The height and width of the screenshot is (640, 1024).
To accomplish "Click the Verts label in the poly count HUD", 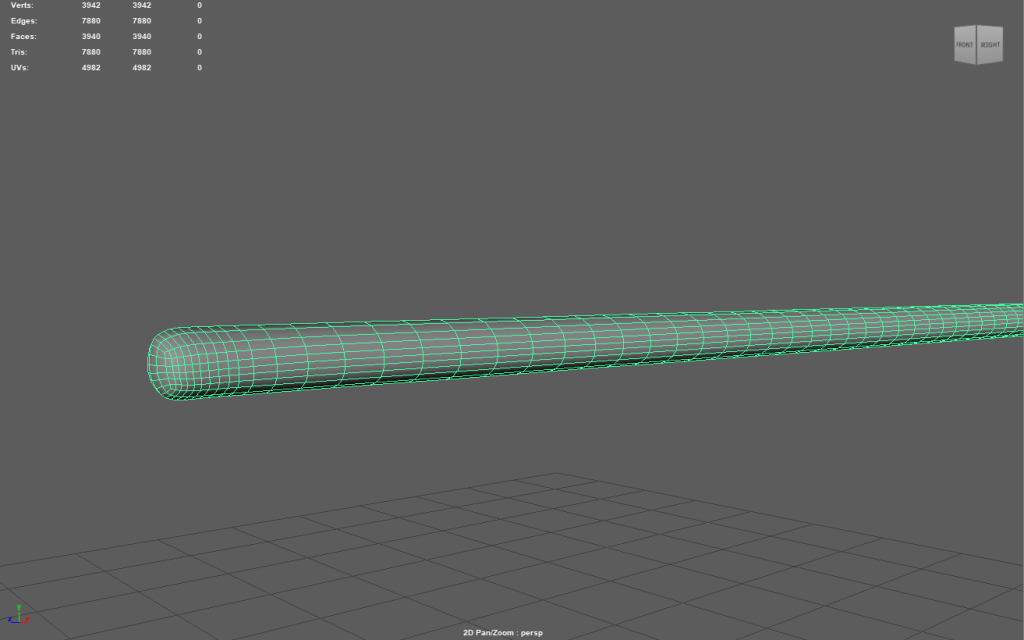I will tap(22, 5).
